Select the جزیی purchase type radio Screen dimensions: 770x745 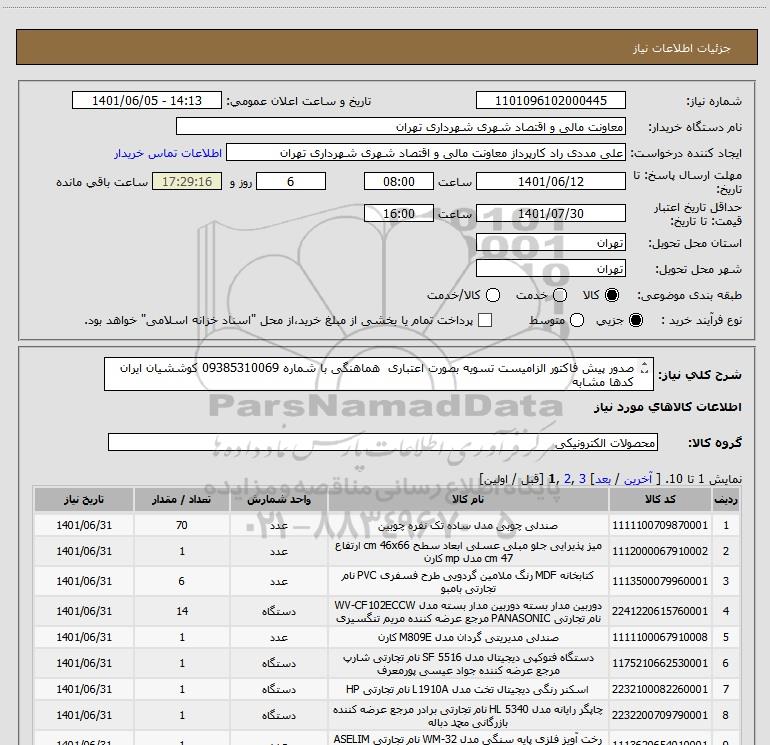coord(636,320)
